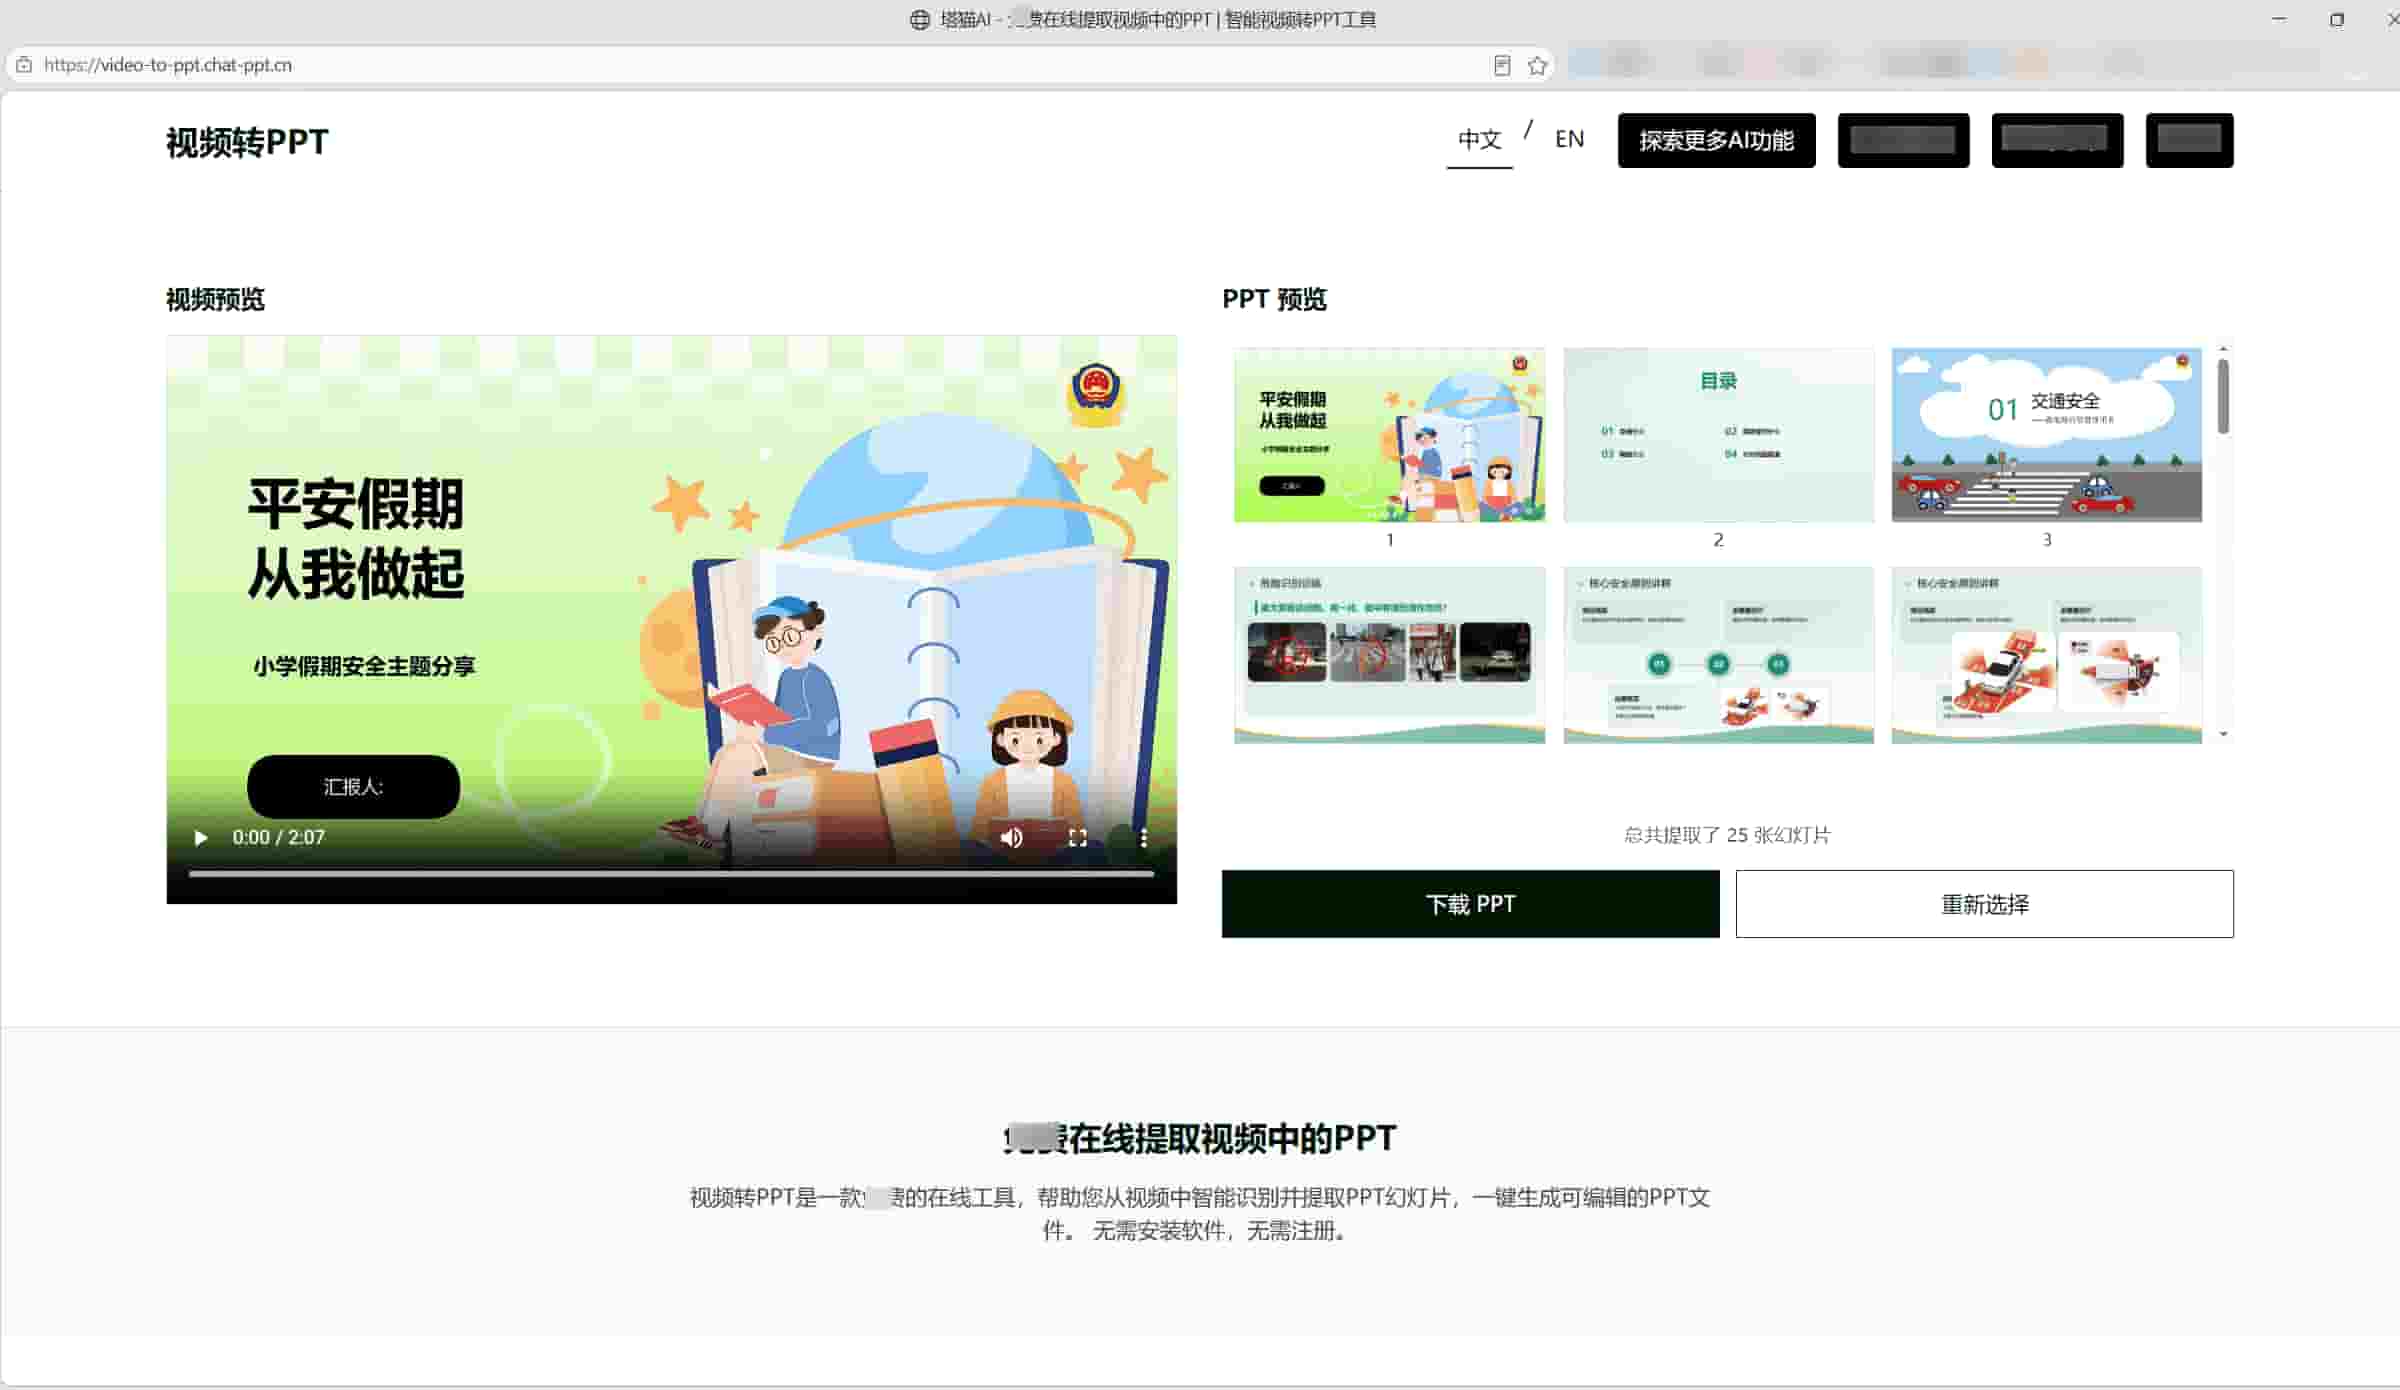Viewport: 2400px width, 1390px height.
Task: Click 下载 PPT button
Action: [x=1470, y=904]
